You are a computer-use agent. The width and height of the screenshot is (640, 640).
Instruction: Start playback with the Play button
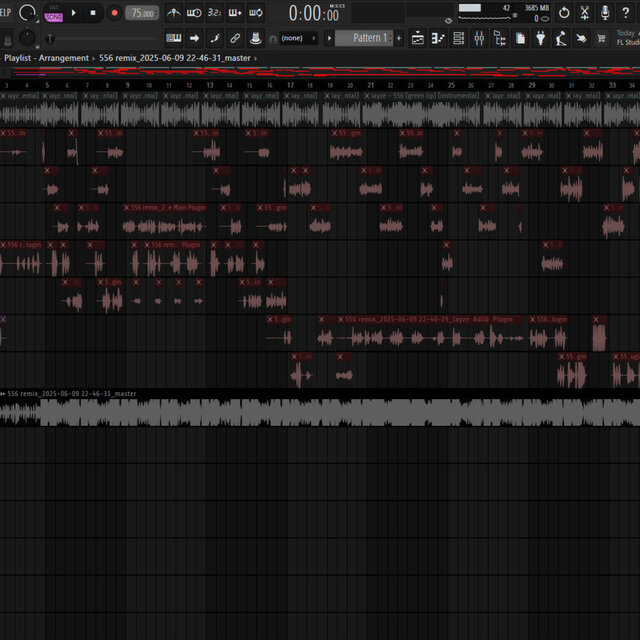73,13
